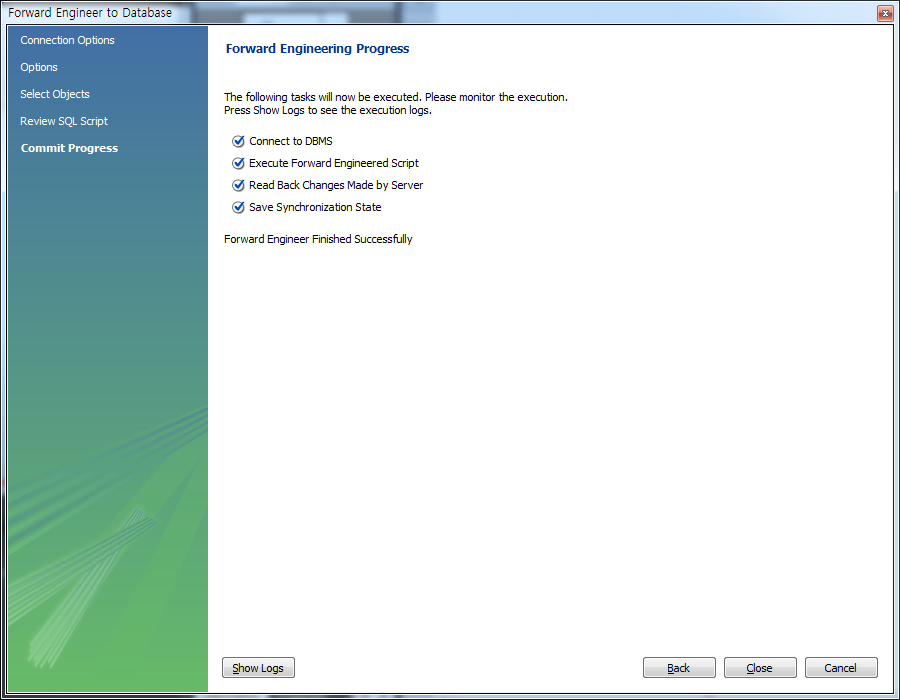Click the checkmark icon beside Connect to DBMS

coord(238,141)
